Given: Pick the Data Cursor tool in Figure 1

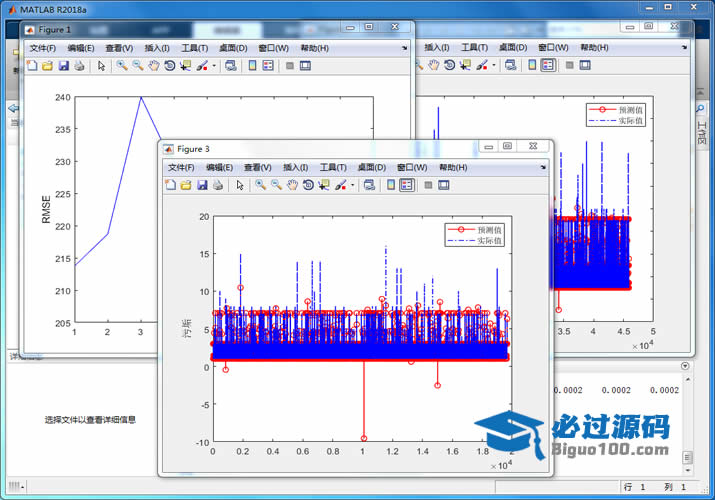Looking at the screenshot, I should click(186, 66).
